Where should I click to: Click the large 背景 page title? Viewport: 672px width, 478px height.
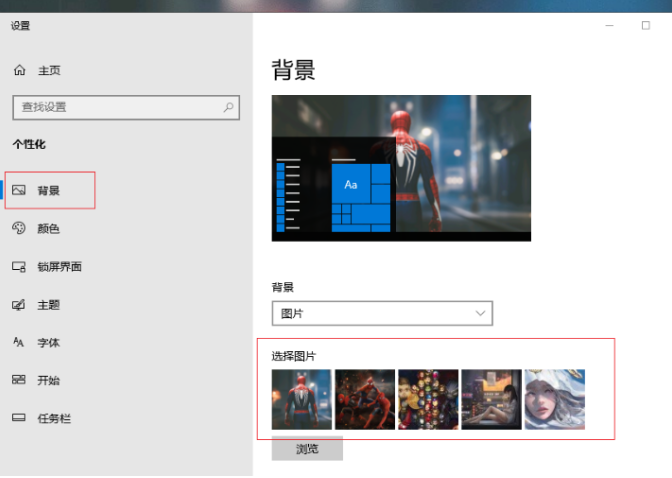[x=294, y=70]
